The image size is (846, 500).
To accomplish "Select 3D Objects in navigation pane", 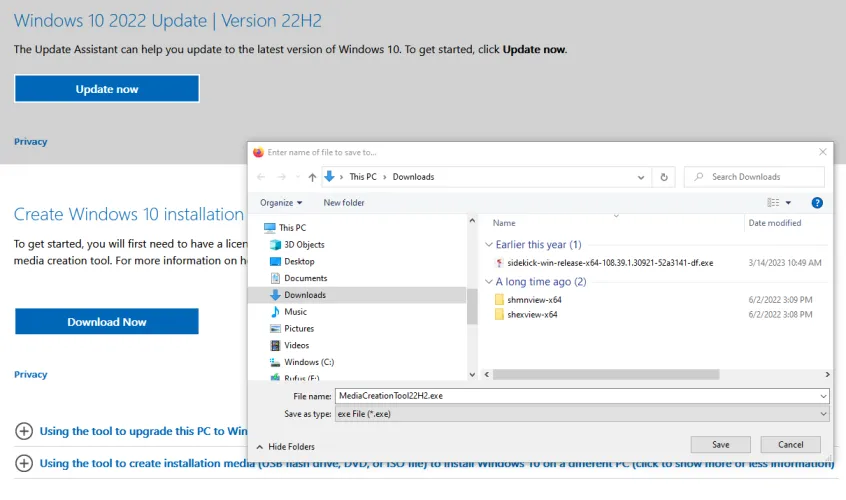I will (303, 244).
